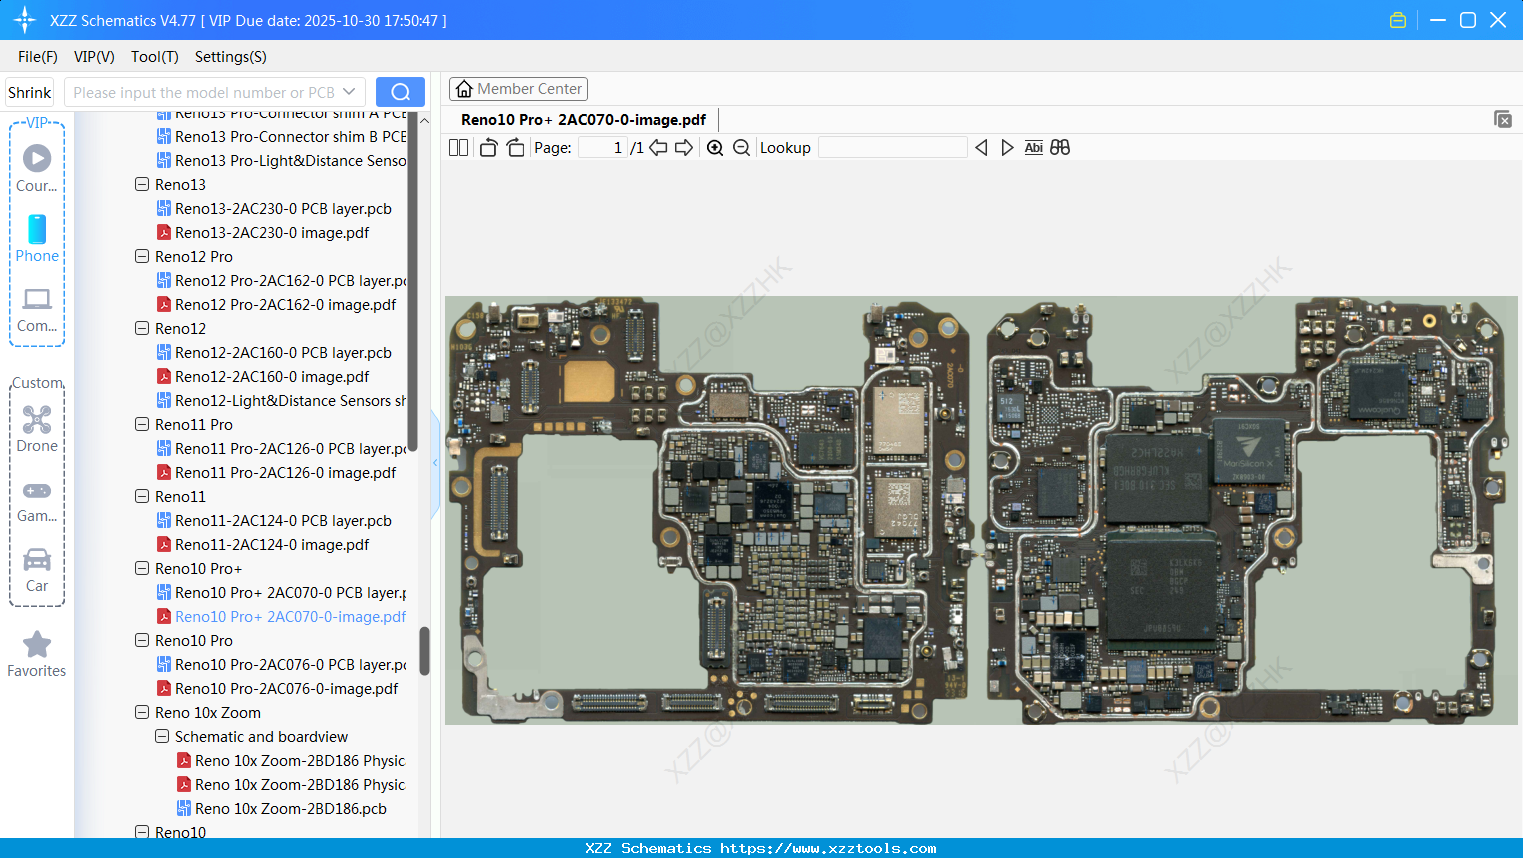Image resolution: width=1523 pixels, height=858 pixels.
Task: Click the Shrink button
Action: pyautogui.click(x=30, y=92)
